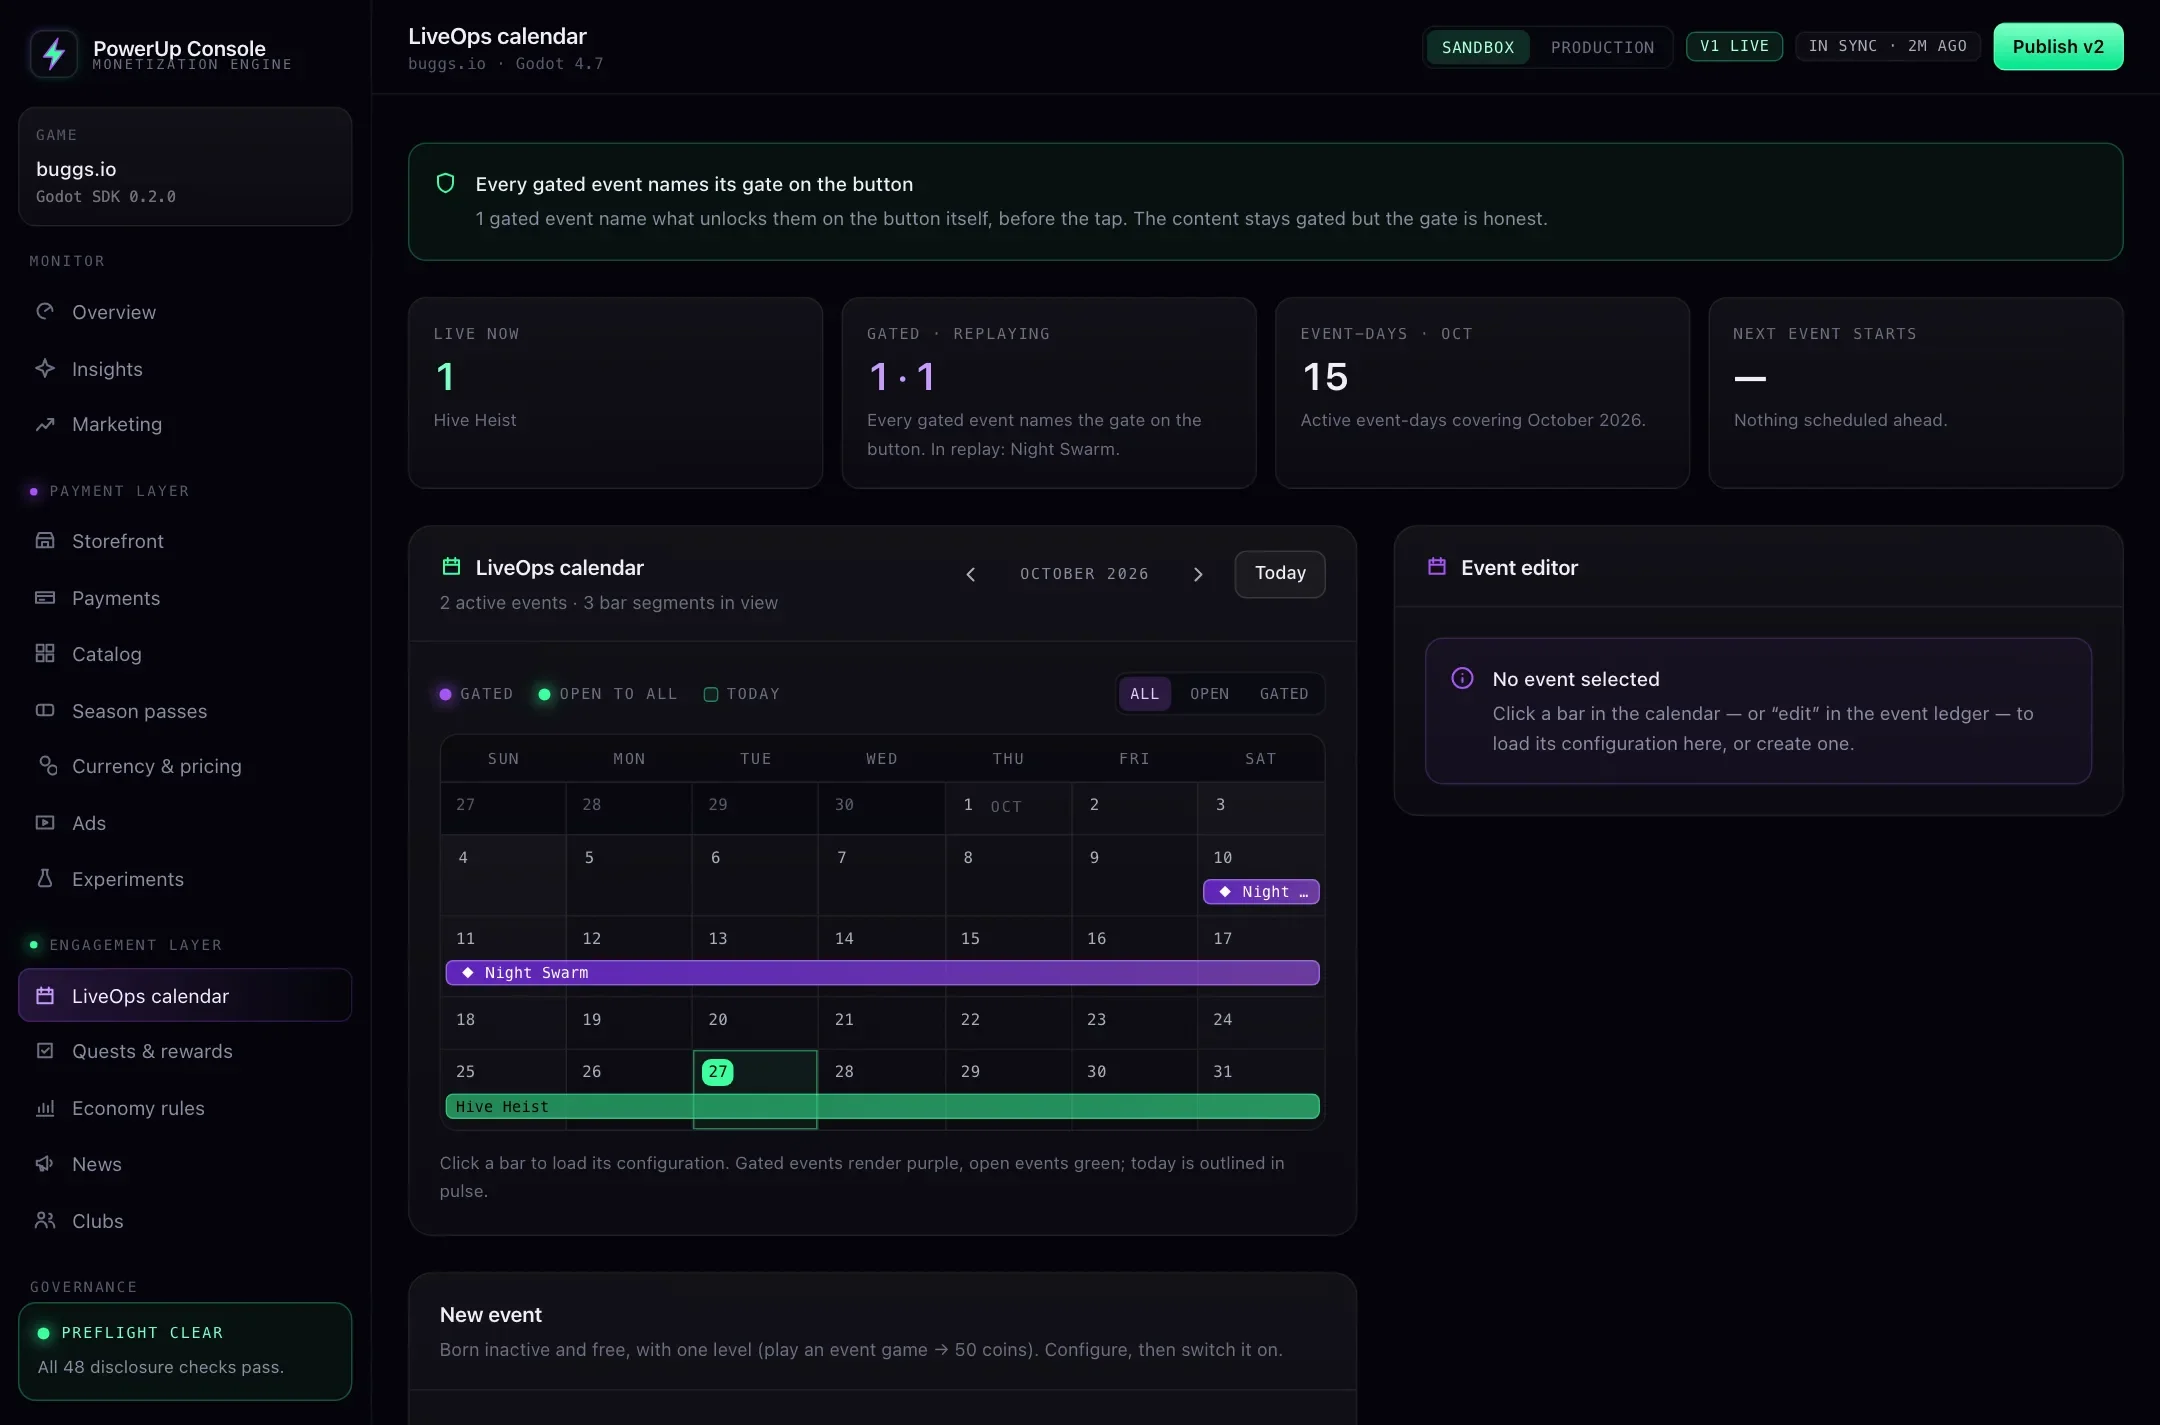Show ALL events in the calendar filter
The image size is (2160, 1425).
pyautogui.click(x=1145, y=694)
